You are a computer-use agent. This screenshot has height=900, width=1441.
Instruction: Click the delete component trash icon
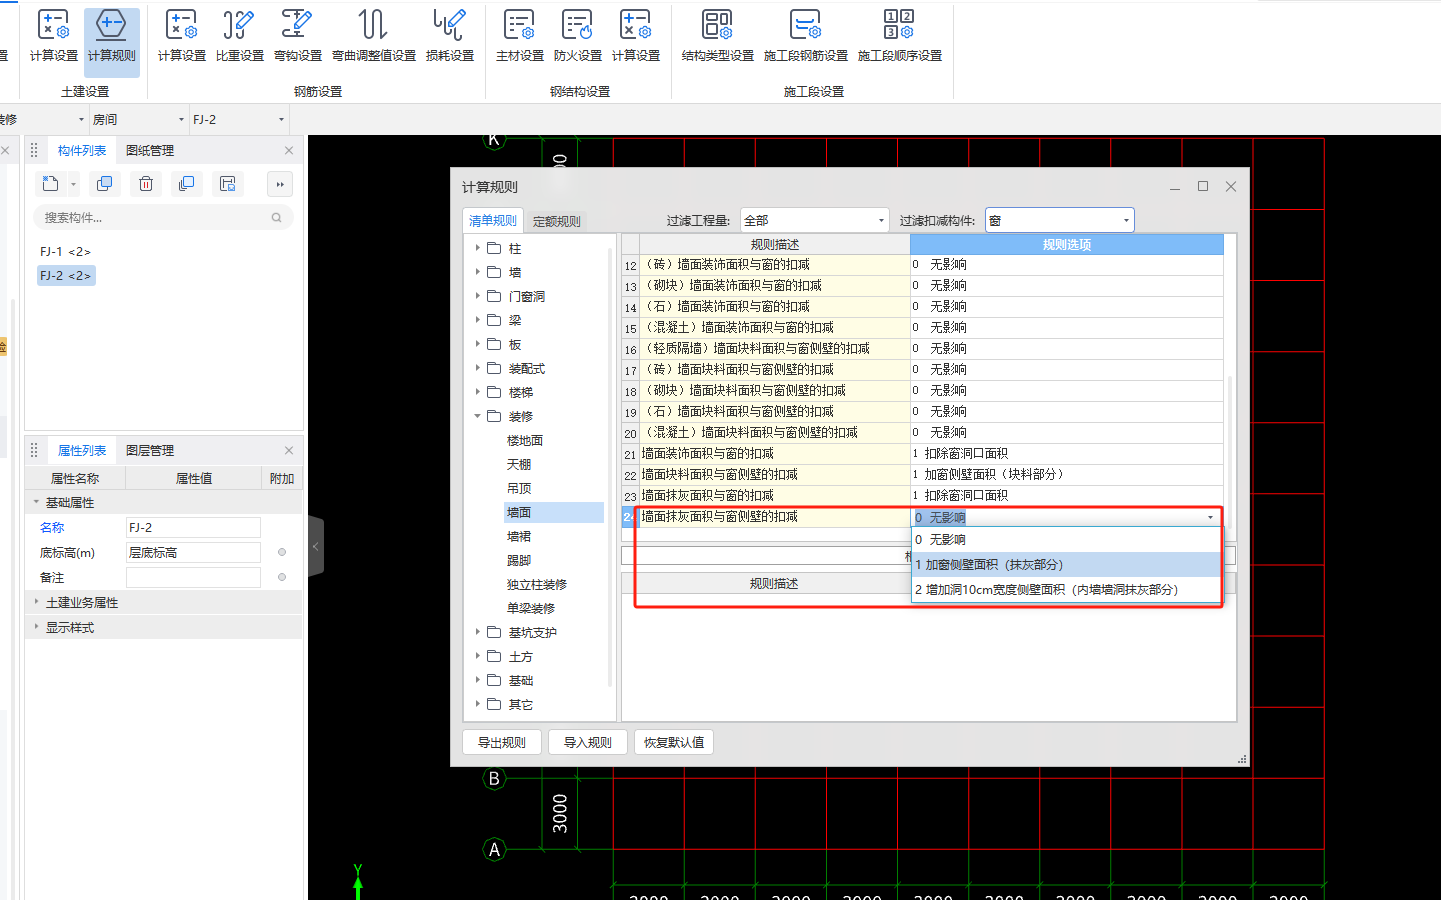(146, 184)
